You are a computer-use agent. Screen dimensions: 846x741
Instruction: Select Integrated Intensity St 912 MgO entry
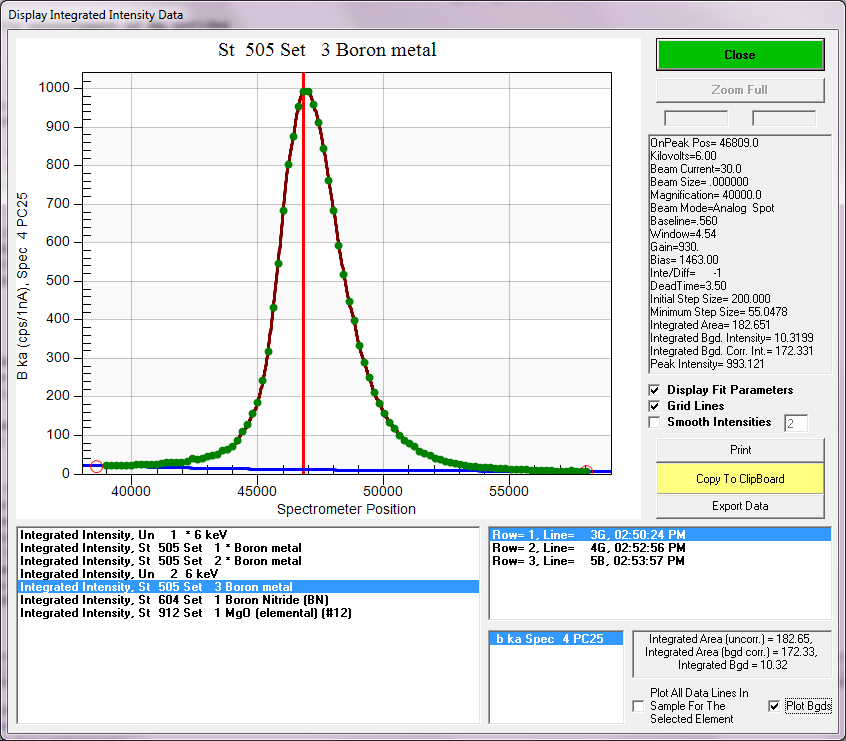pos(185,613)
